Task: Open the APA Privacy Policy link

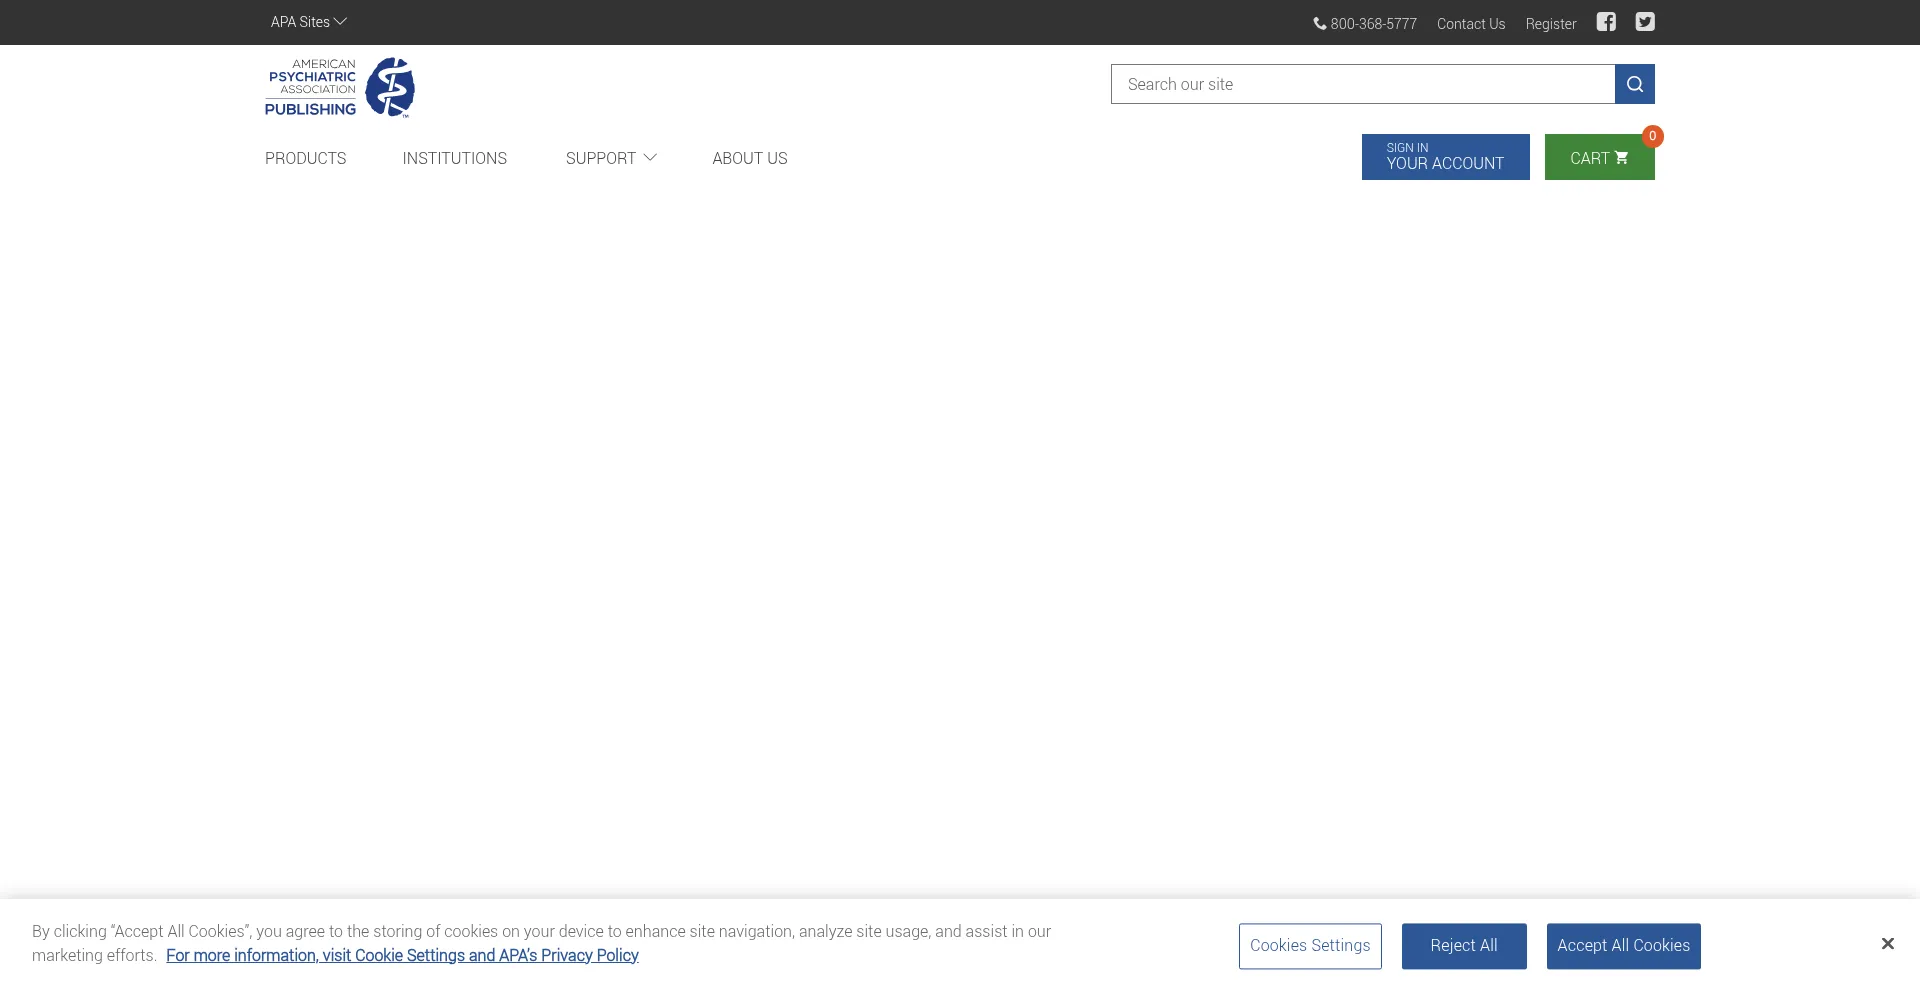Action: 402,956
